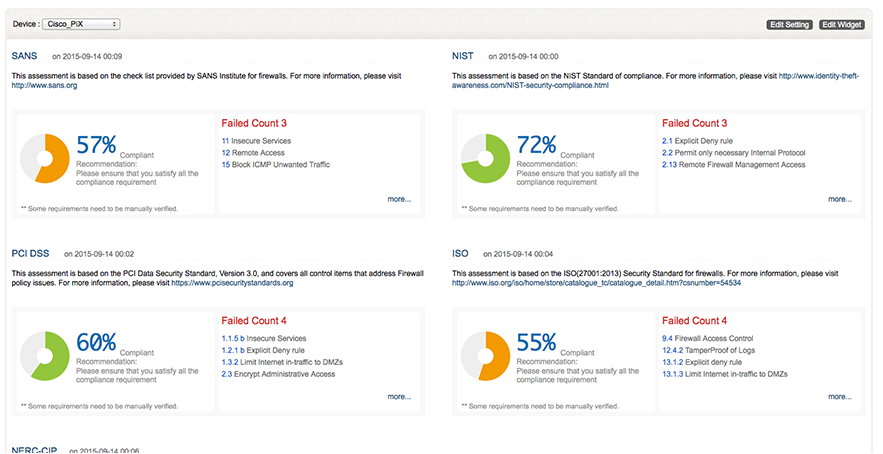
Task: Show more failed items in ISO panel
Action: 839,396
